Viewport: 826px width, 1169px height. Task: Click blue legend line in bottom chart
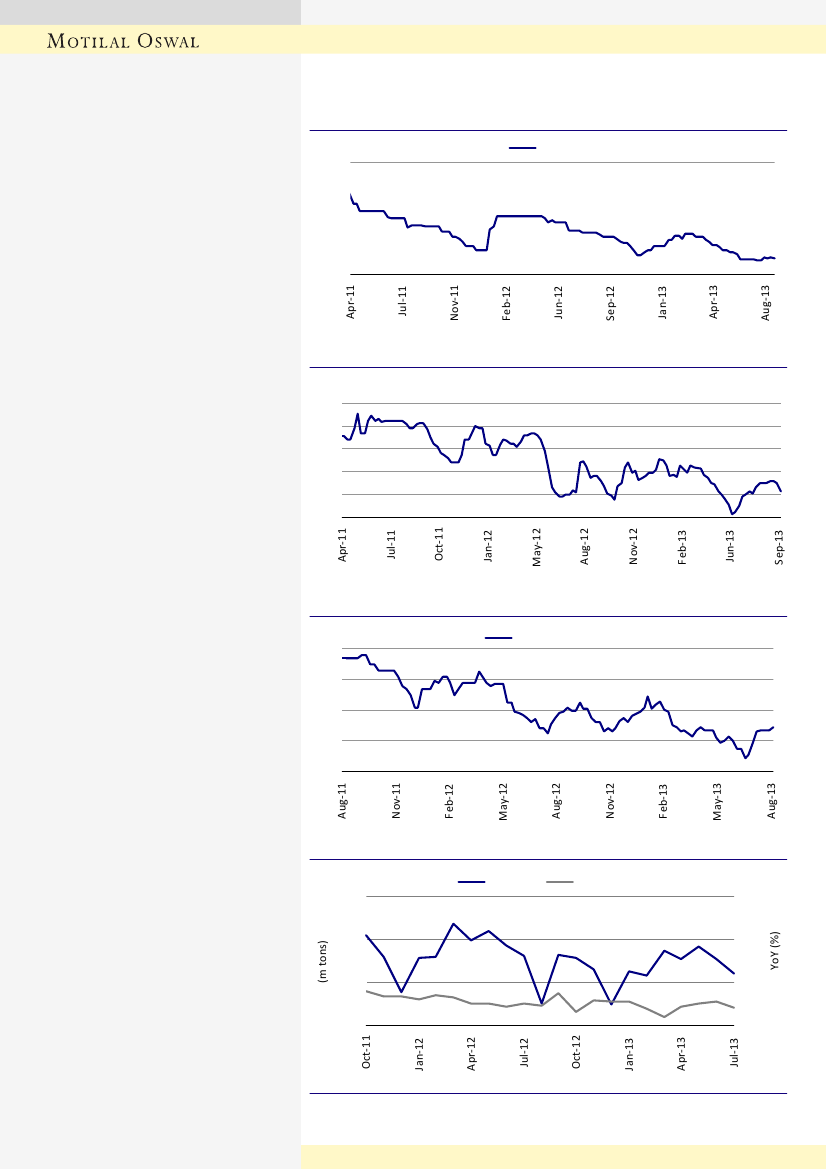[472, 882]
